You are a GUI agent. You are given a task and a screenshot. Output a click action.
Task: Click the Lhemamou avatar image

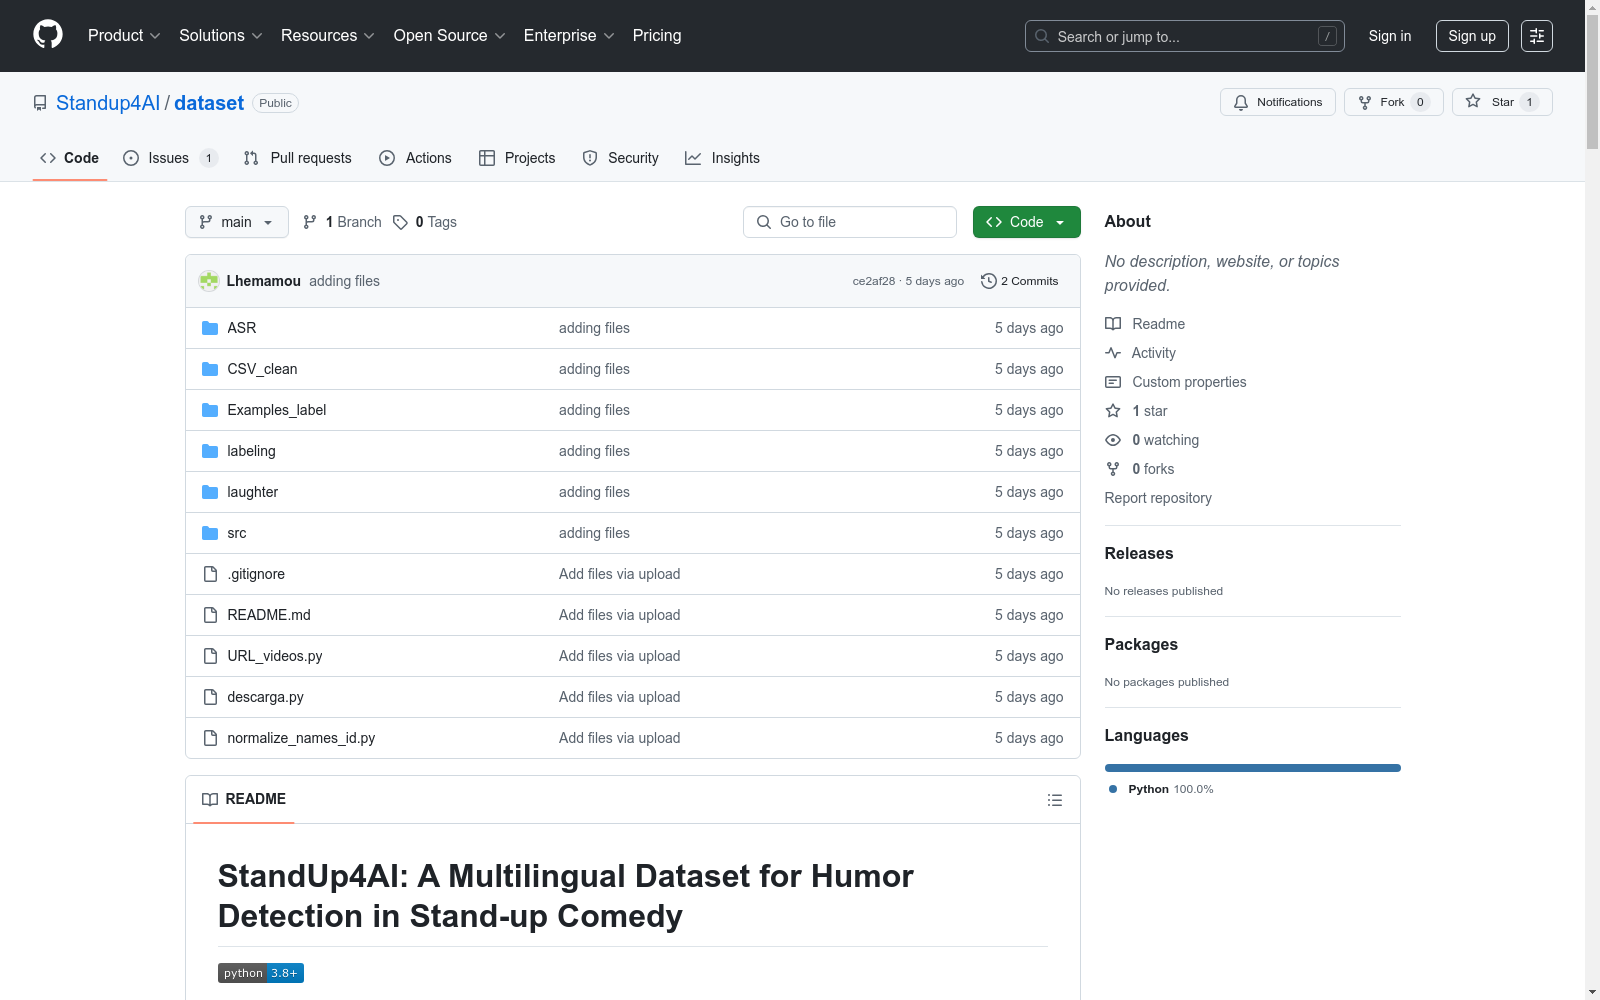[x=209, y=281]
